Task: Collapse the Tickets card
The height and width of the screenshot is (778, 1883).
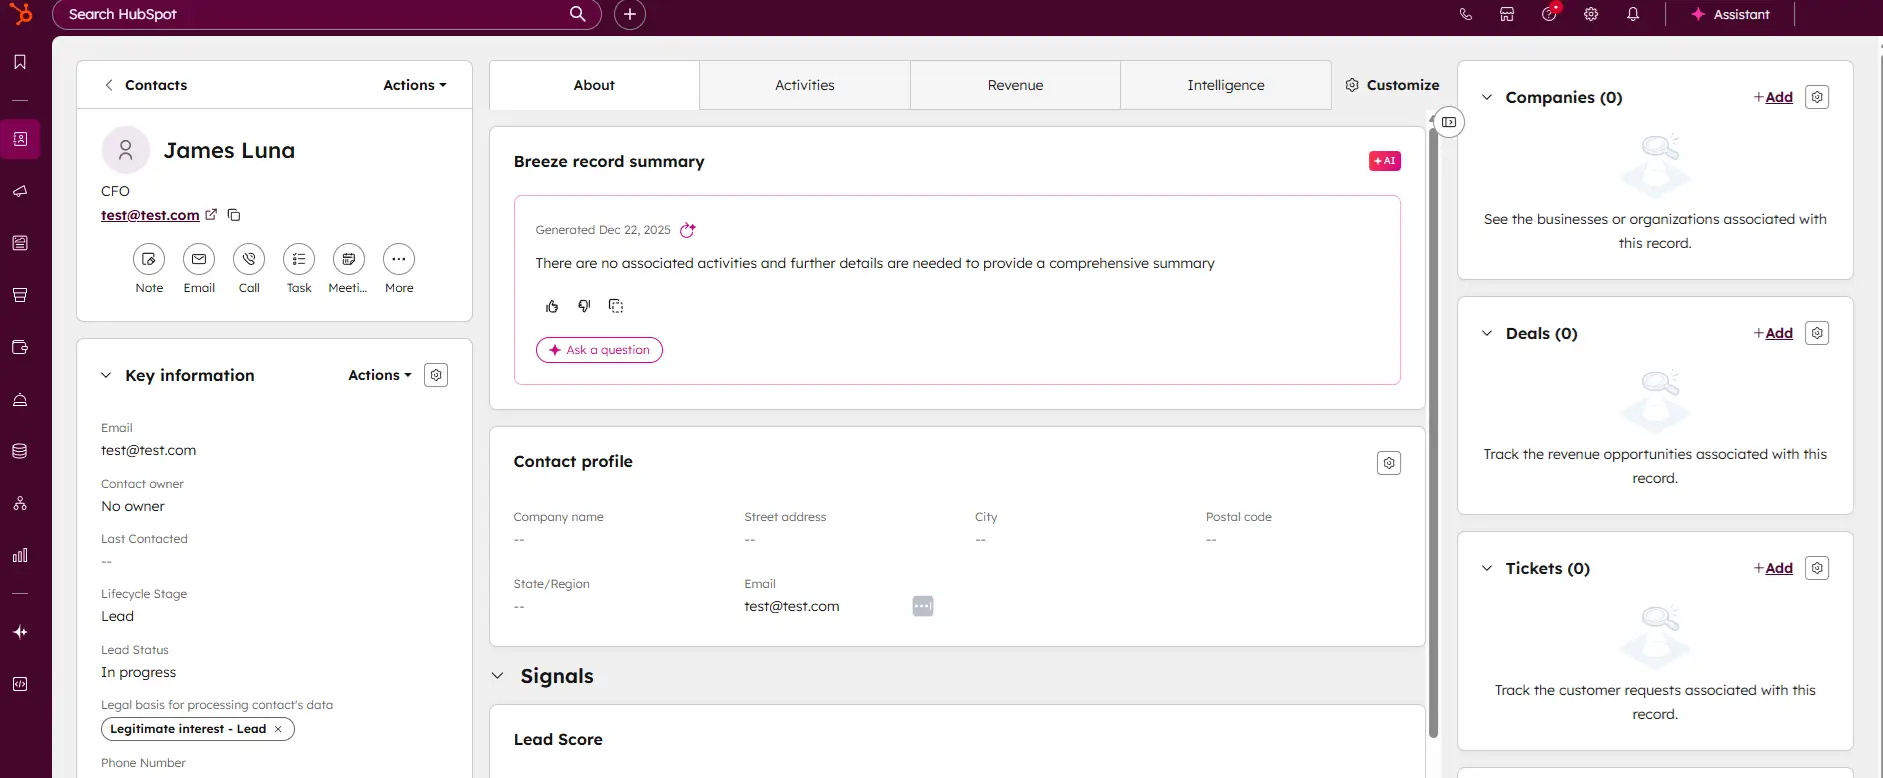Action: pos(1487,568)
